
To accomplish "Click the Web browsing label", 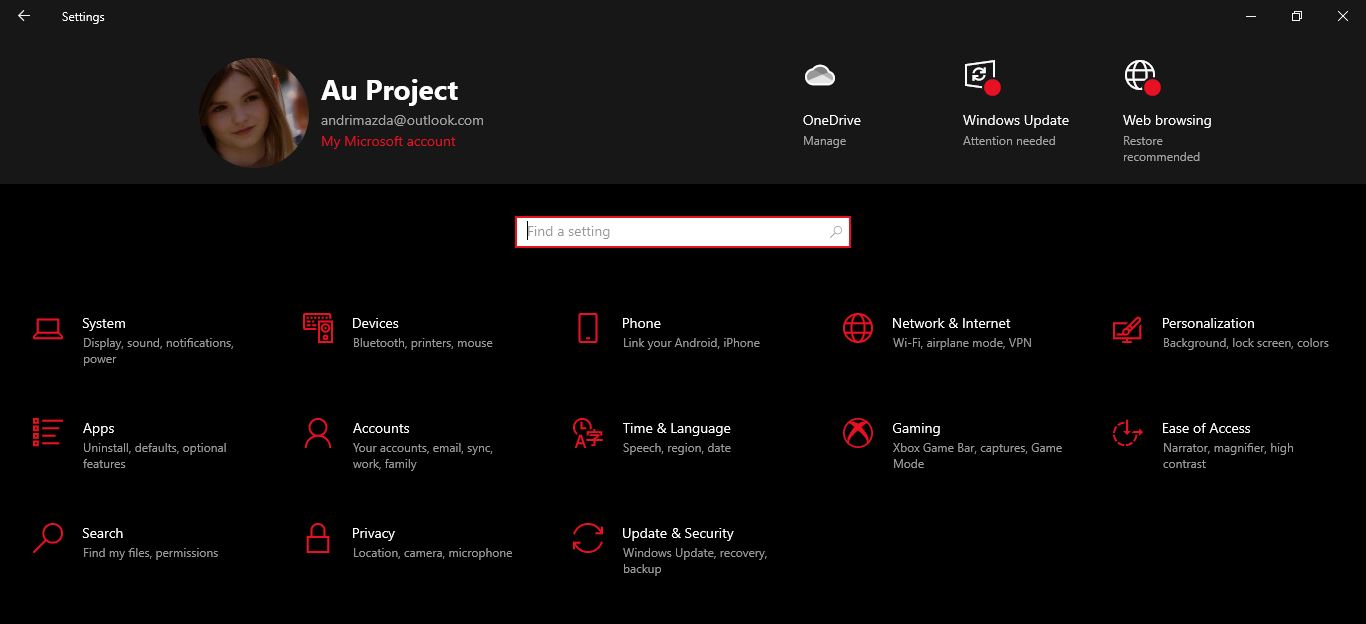I will [x=1167, y=120].
